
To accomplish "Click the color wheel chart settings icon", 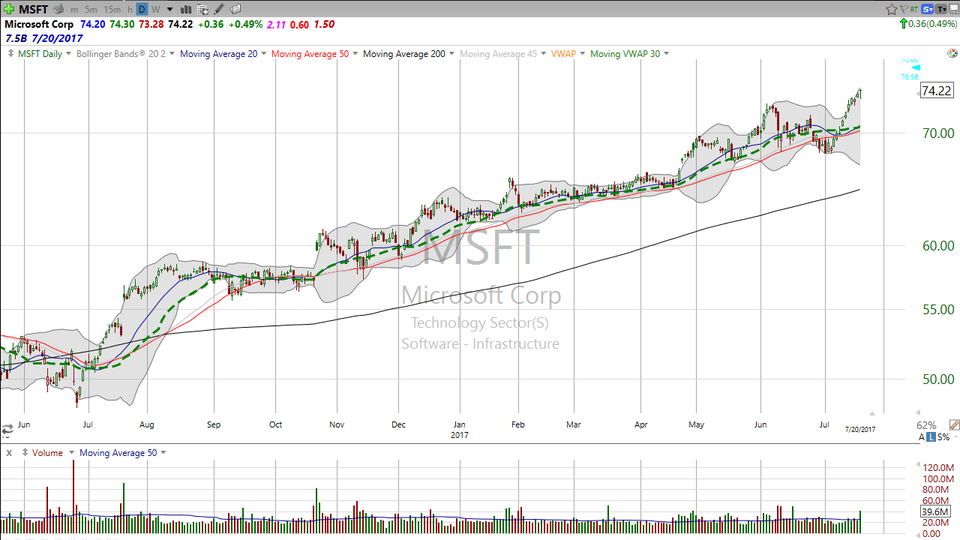I will click(952, 54).
